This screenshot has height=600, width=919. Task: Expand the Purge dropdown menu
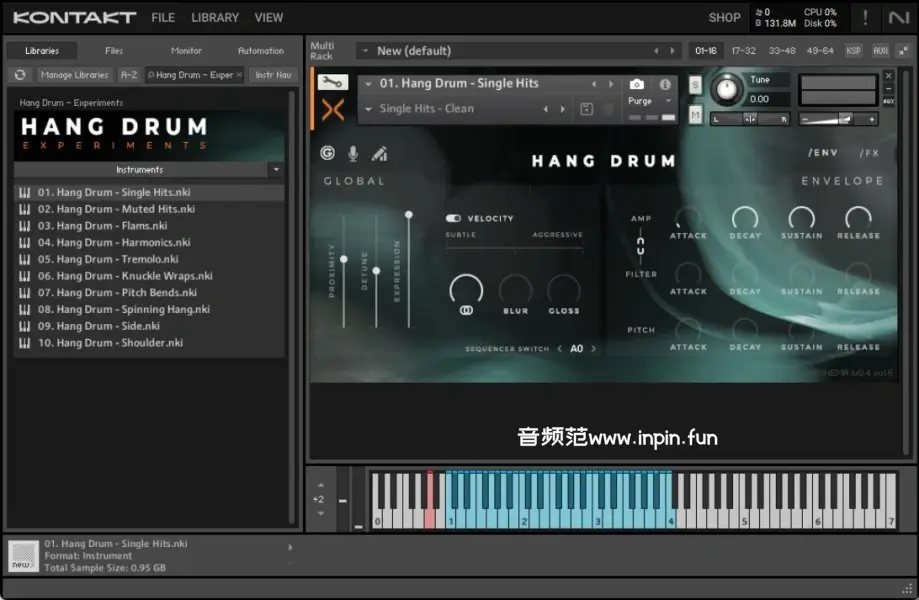pyautogui.click(x=668, y=101)
